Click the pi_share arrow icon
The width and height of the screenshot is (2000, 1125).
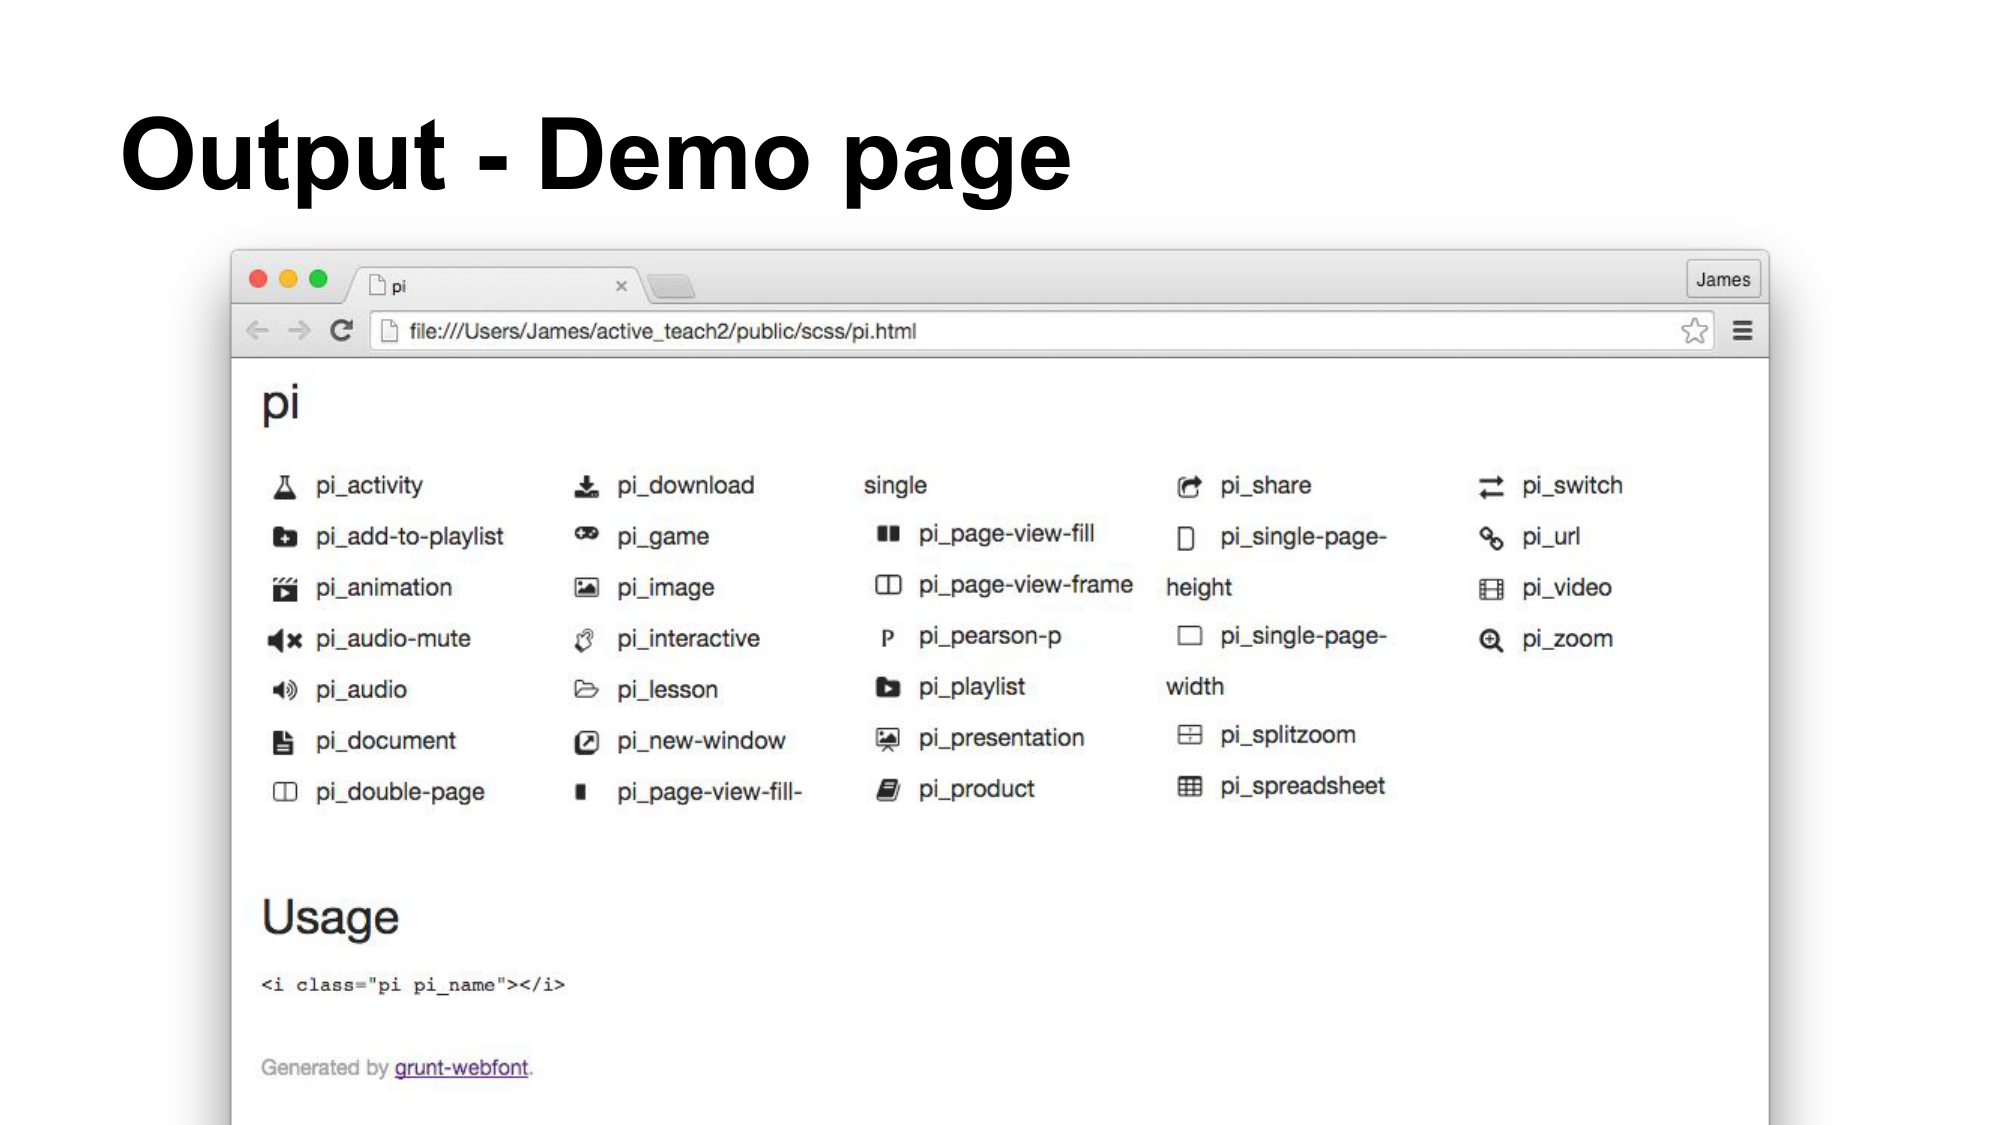tap(1189, 487)
